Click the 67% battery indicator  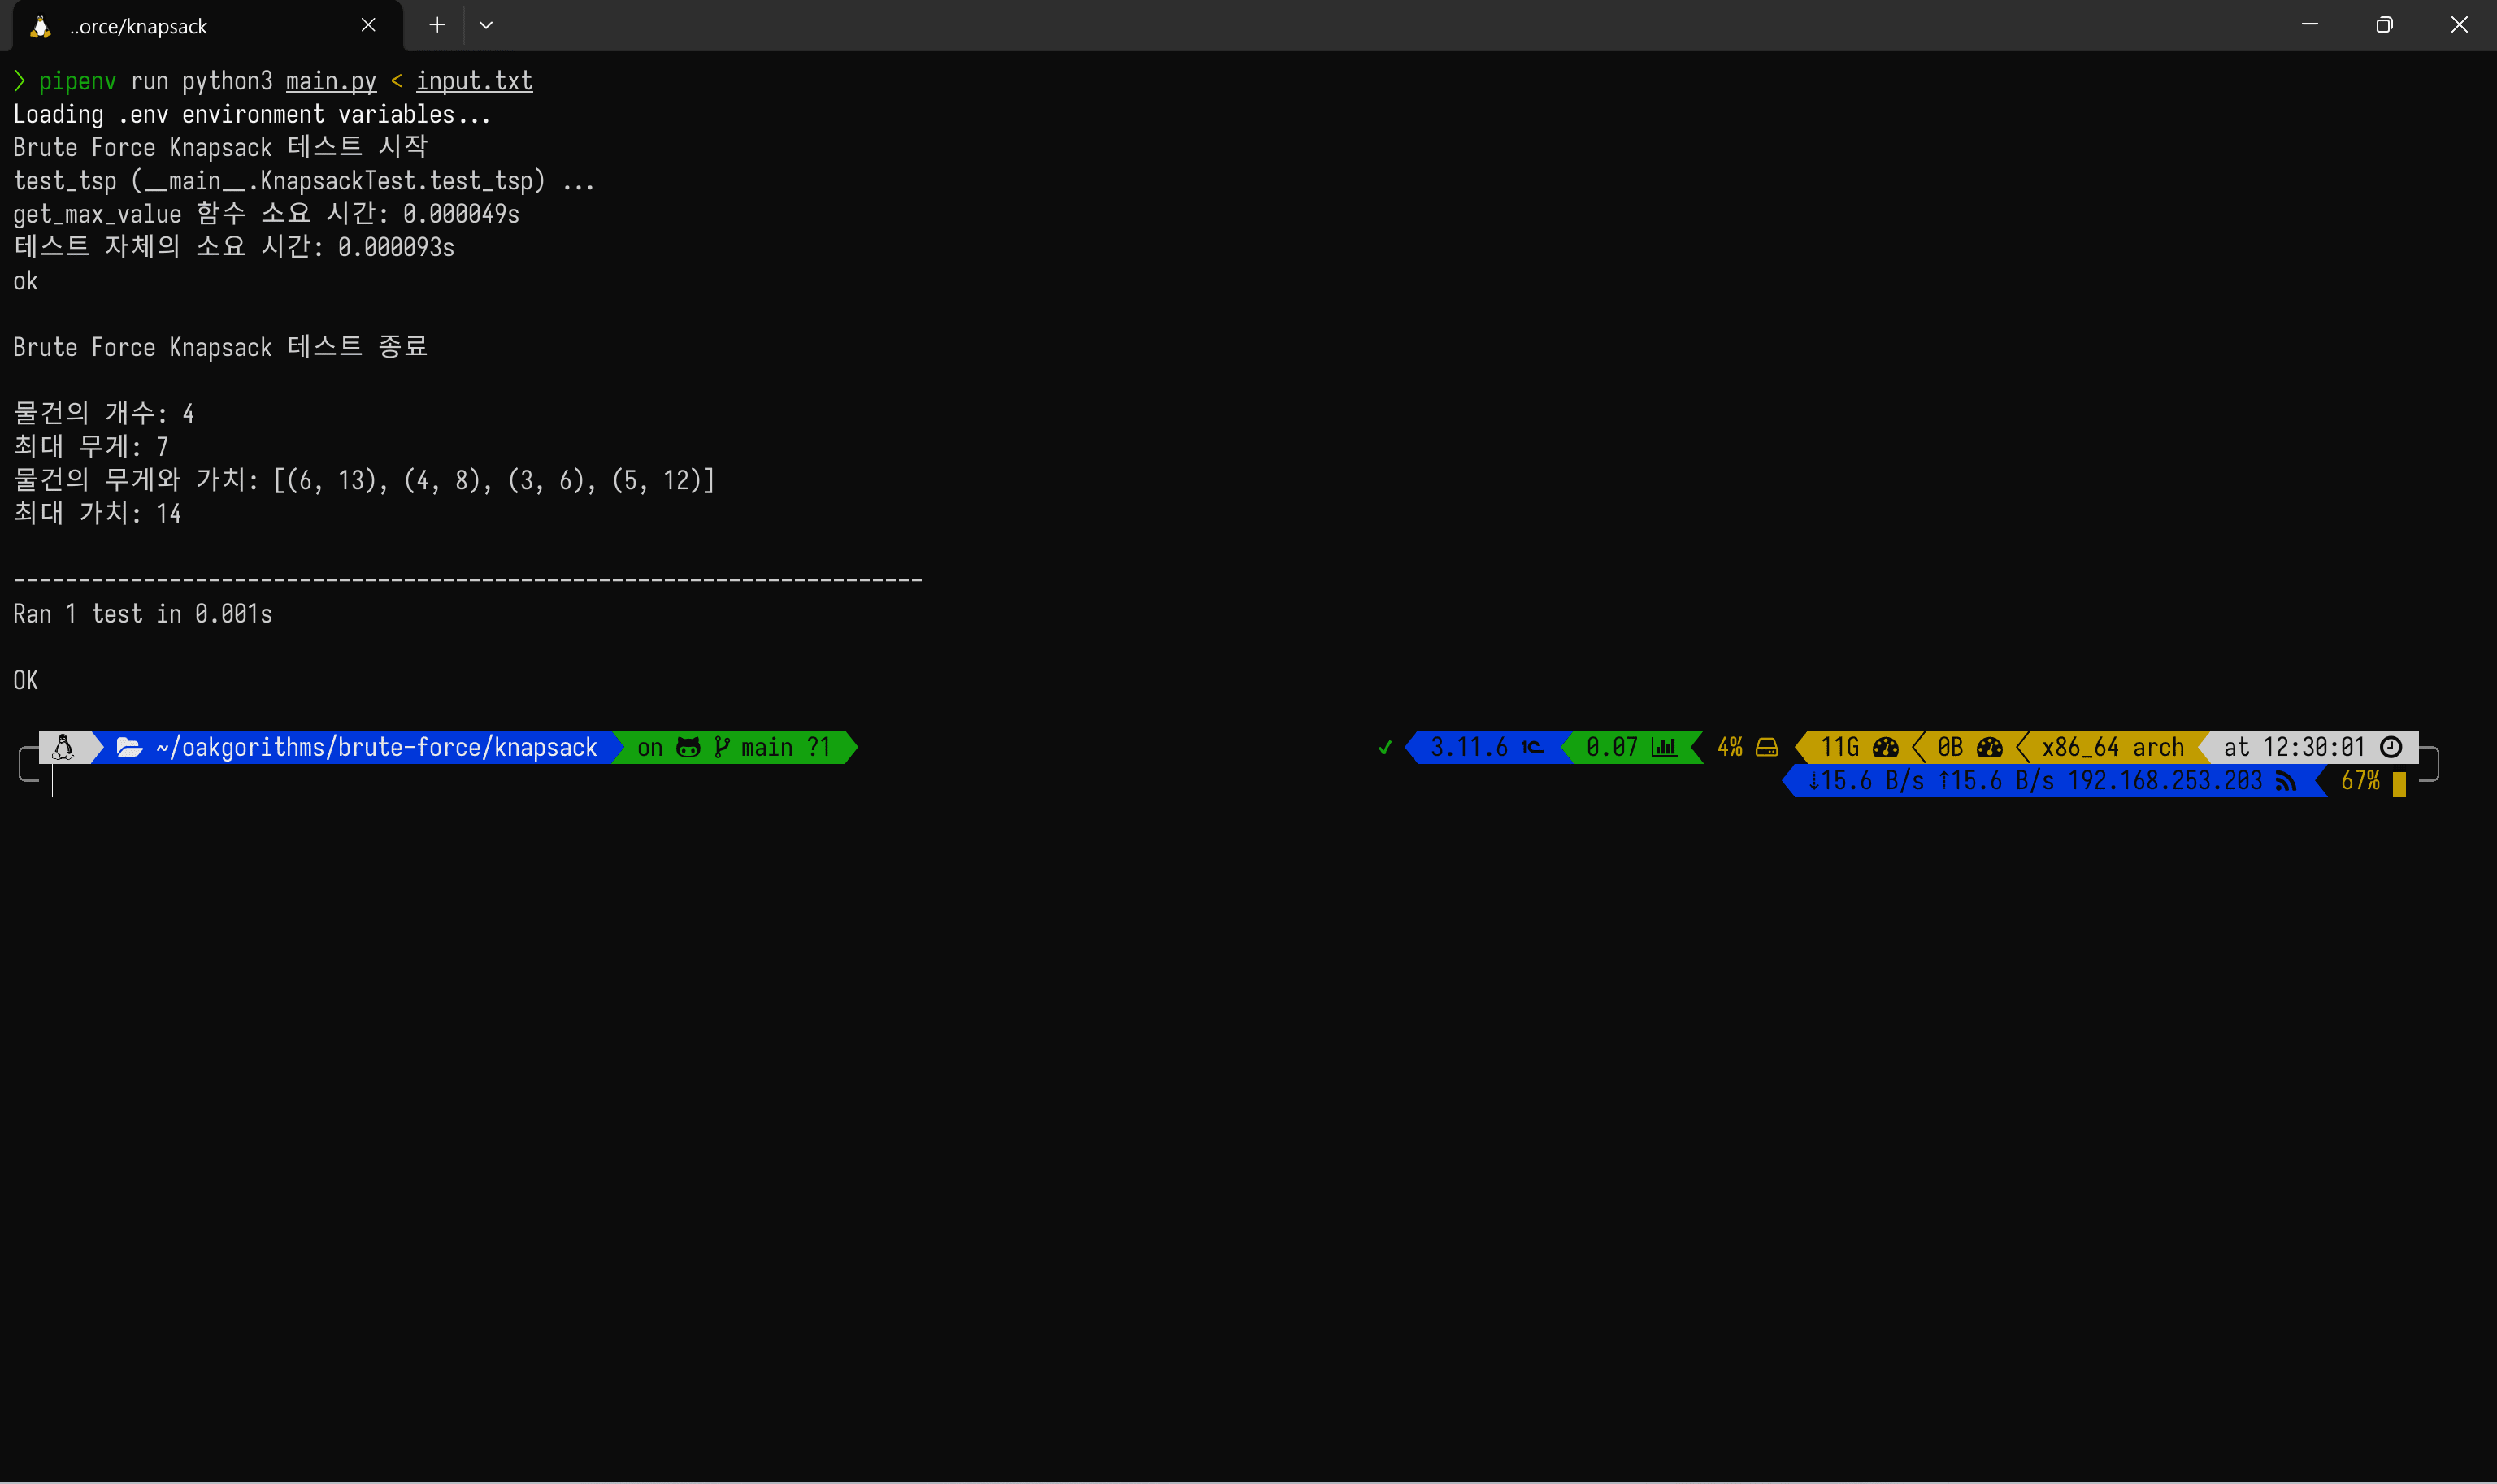(x=2360, y=781)
